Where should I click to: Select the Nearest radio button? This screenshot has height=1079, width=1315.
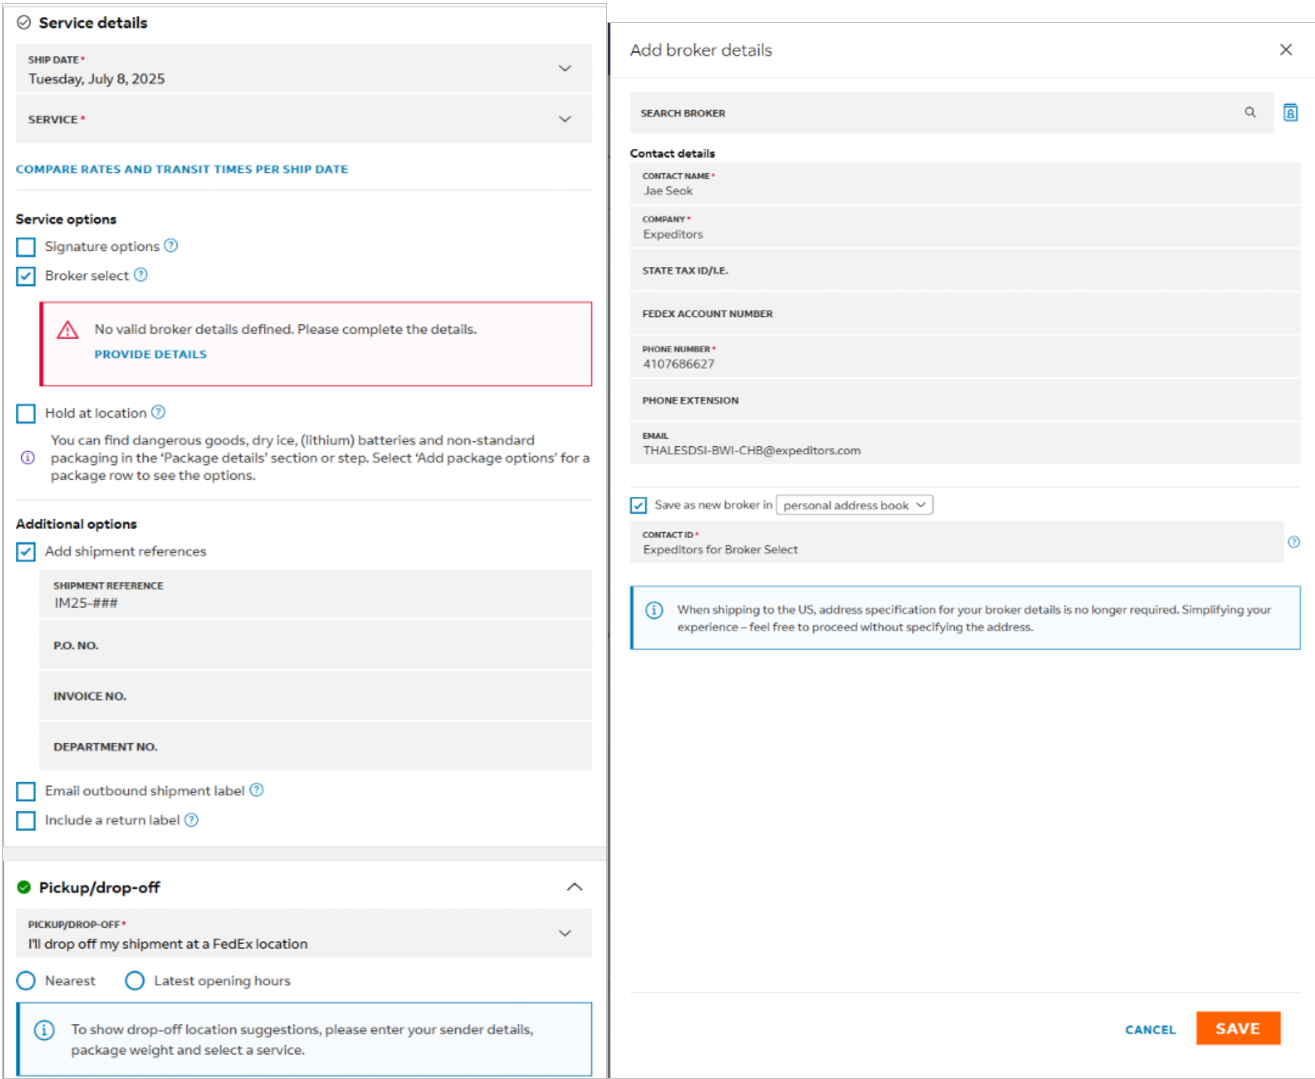pyautogui.click(x=26, y=981)
